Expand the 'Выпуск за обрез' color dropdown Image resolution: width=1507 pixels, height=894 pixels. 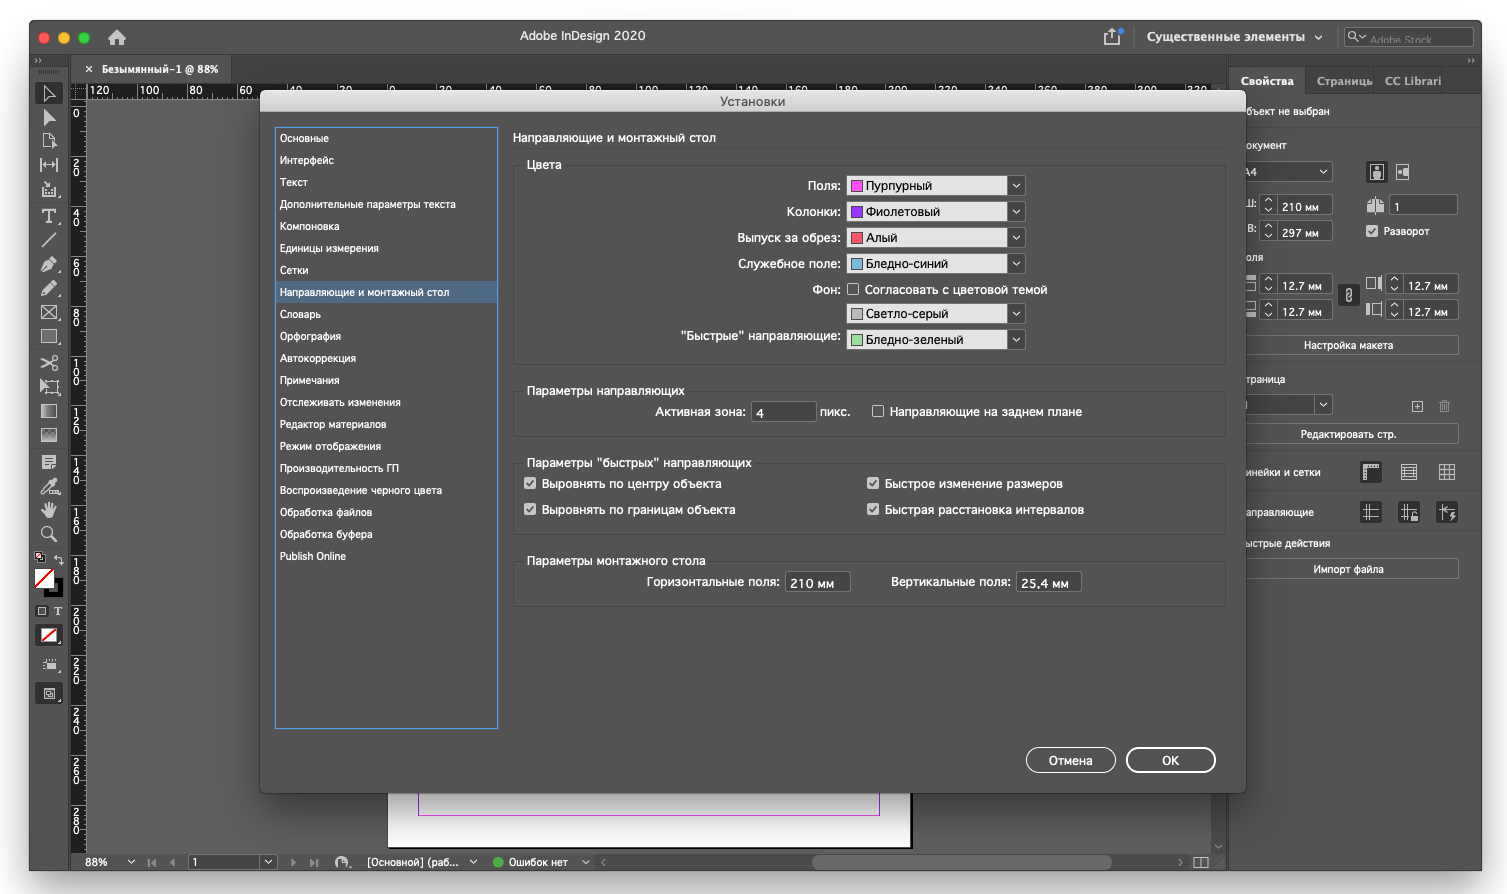pyautogui.click(x=1016, y=238)
